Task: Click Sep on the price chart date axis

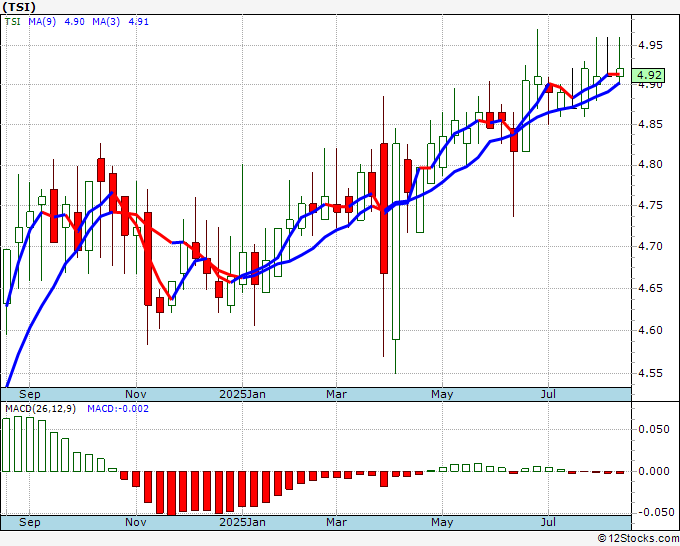Action: [29, 394]
